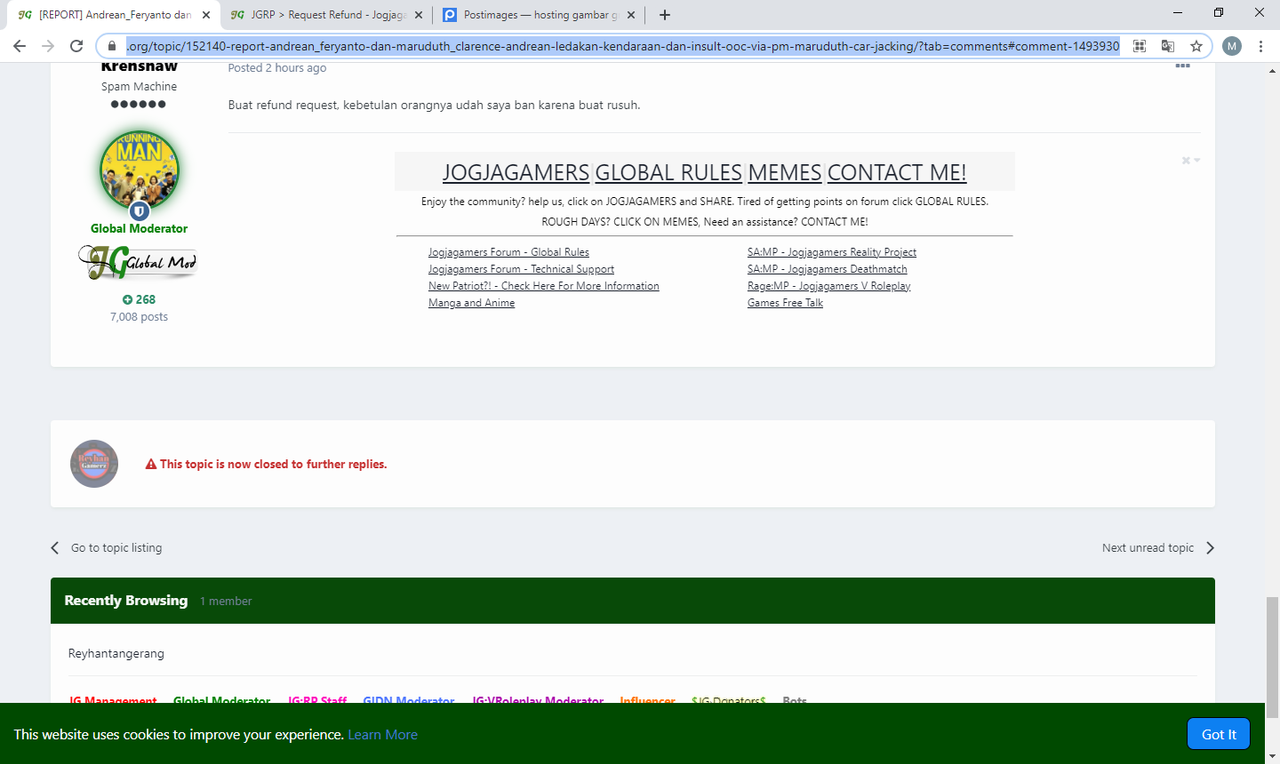1280x764 pixels.
Task: Accept cookies with the Got It button
Action: click(1219, 734)
